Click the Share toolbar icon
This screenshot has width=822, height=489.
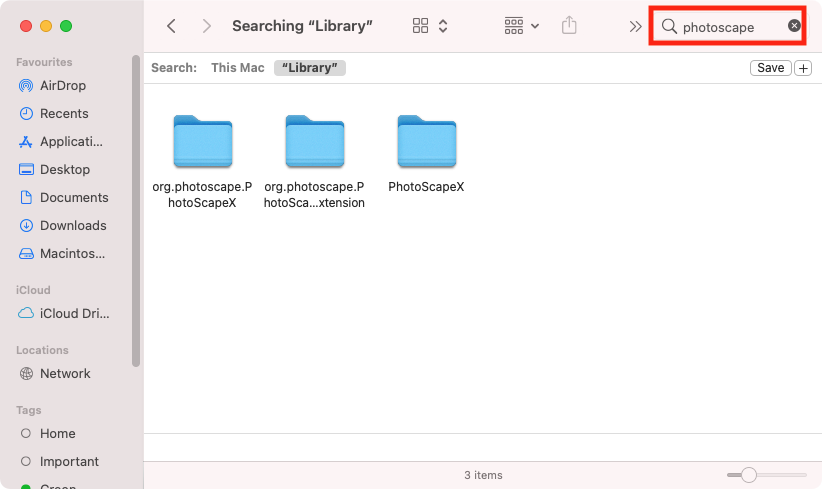click(569, 25)
